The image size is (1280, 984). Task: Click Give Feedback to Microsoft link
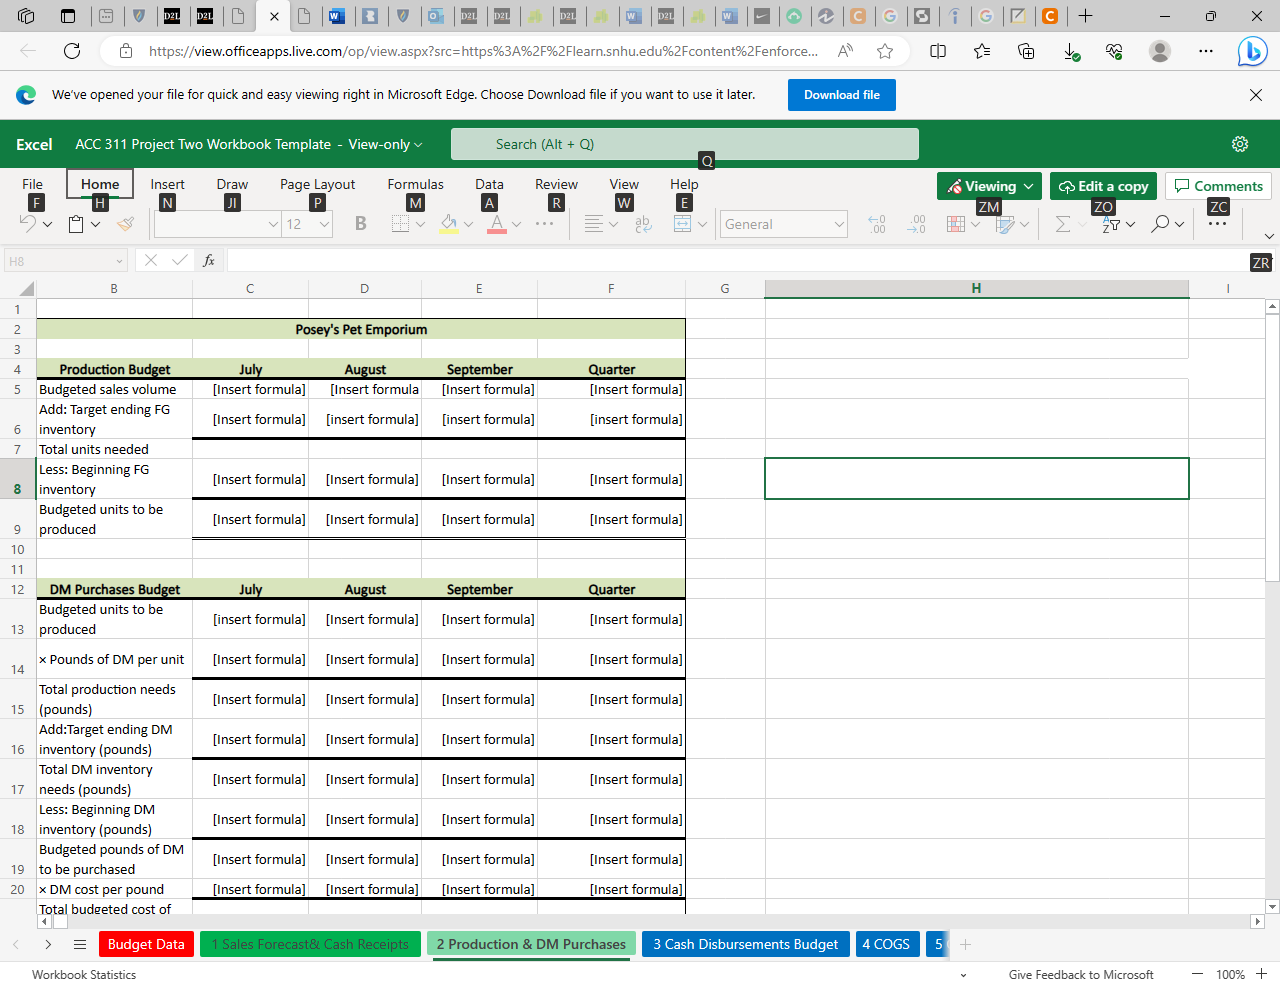1081,975
